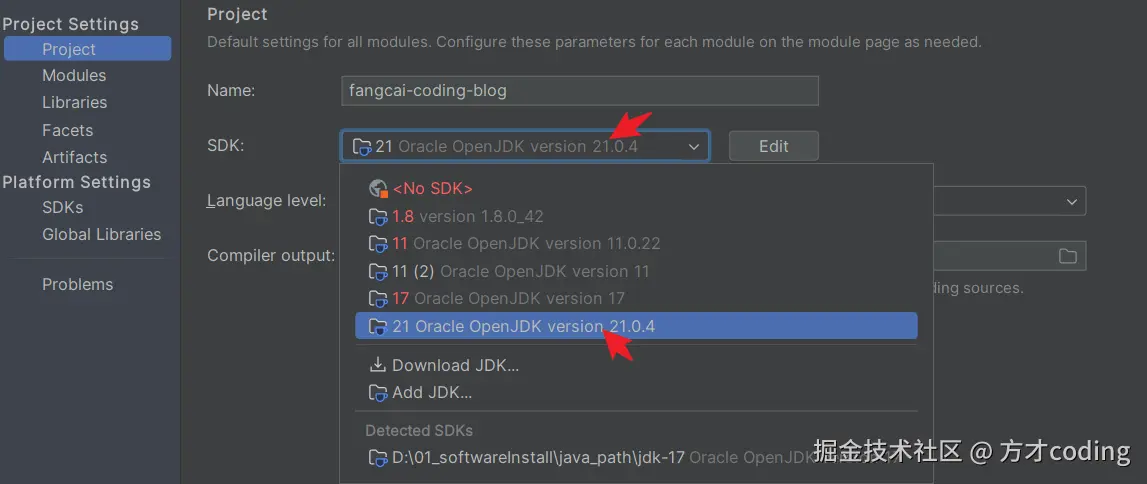The width and height of the screenshot is (1147, 484).
Task: Select Global Libraries in sidebar
Action: point(101,234)
